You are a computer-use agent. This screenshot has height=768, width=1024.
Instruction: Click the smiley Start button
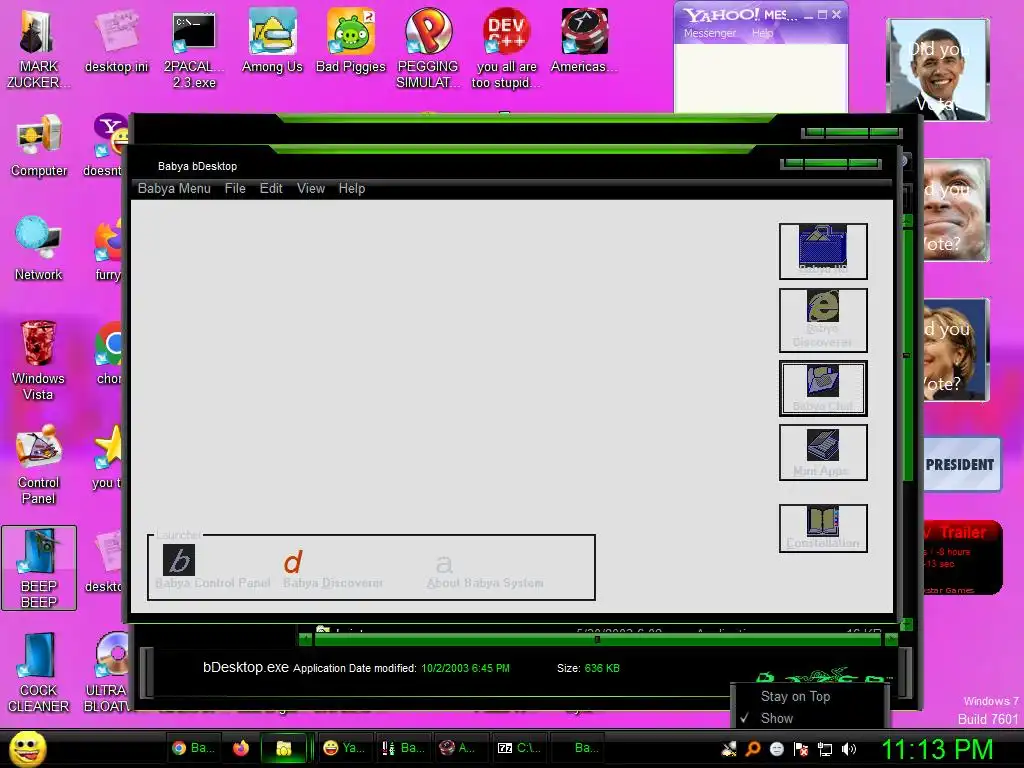tap(27, 748)
